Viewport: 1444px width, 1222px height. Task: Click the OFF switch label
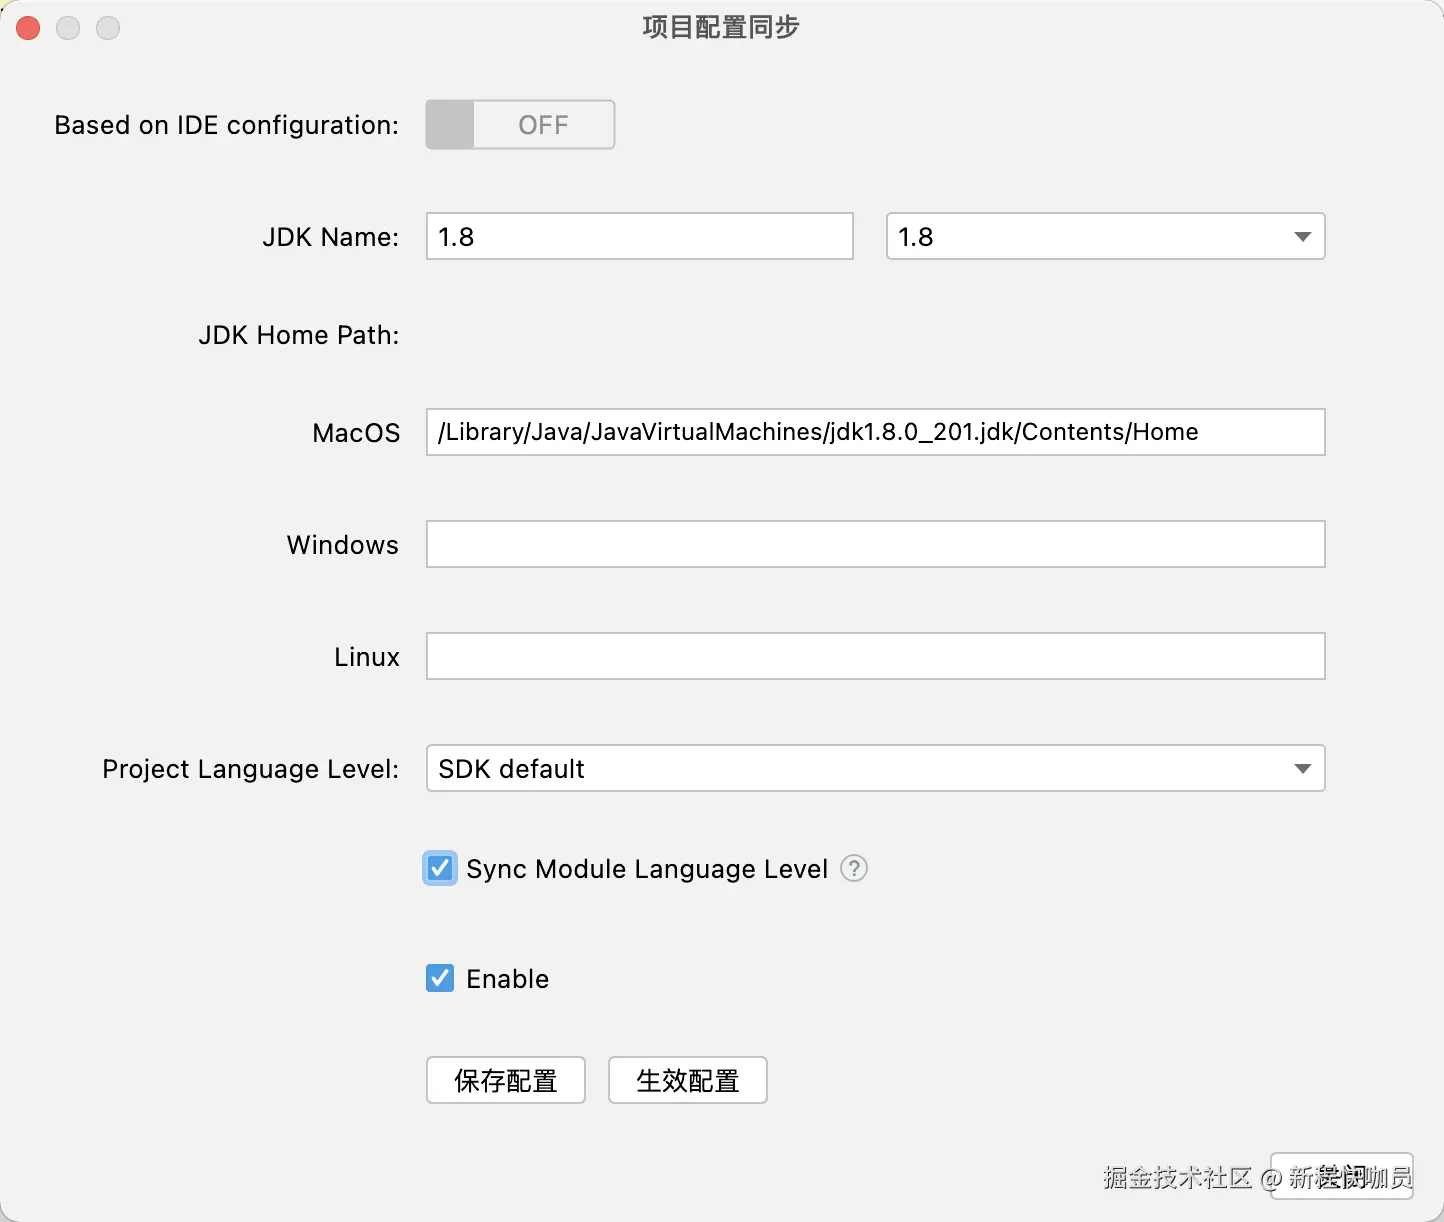coord(542,124)
